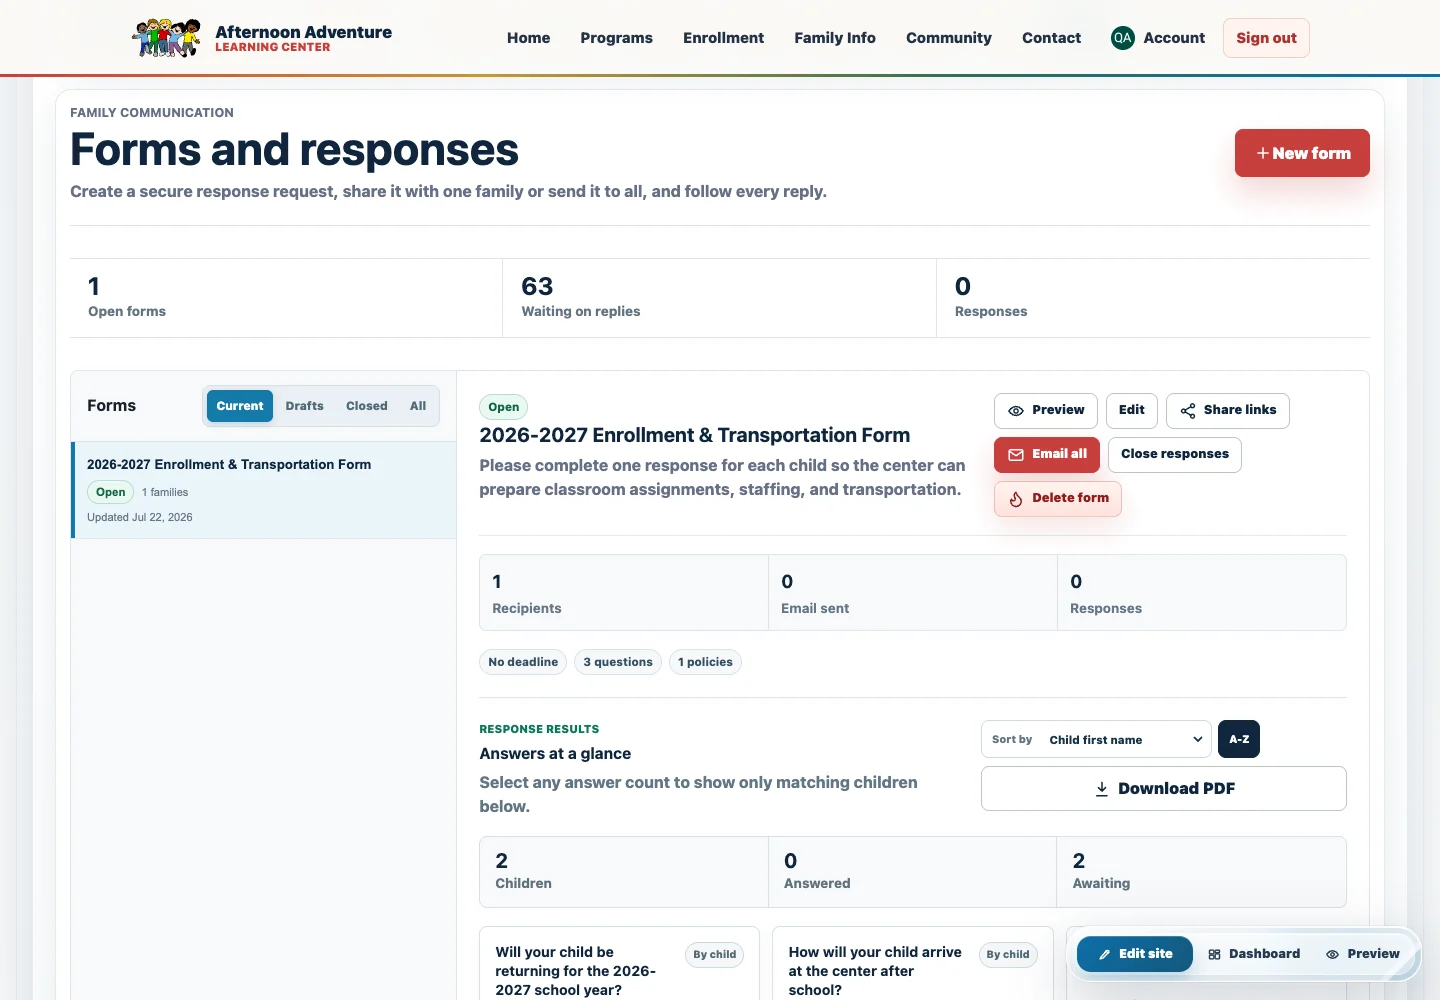Image resolution: width=1440 pixels, height=1000 pixels.
Task: Create a New form
Action: tap(1302, 153)
